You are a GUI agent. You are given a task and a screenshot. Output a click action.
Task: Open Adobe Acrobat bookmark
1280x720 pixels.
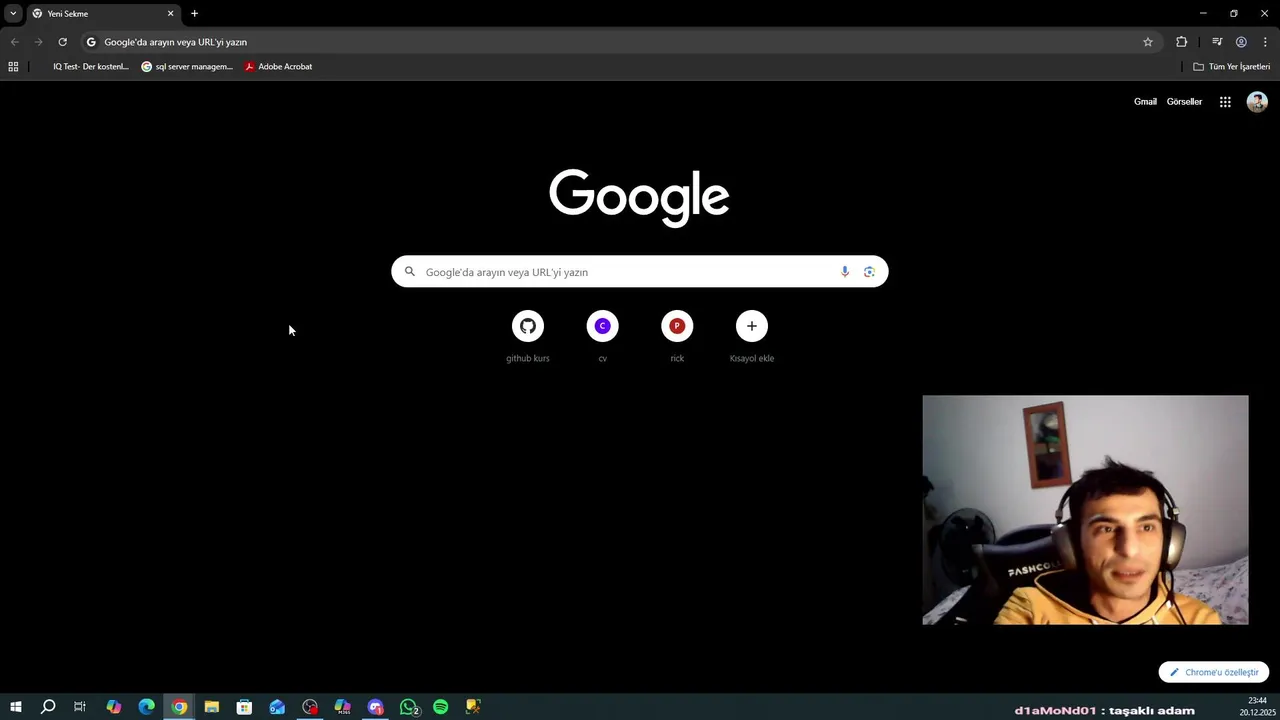click(278, 67)
